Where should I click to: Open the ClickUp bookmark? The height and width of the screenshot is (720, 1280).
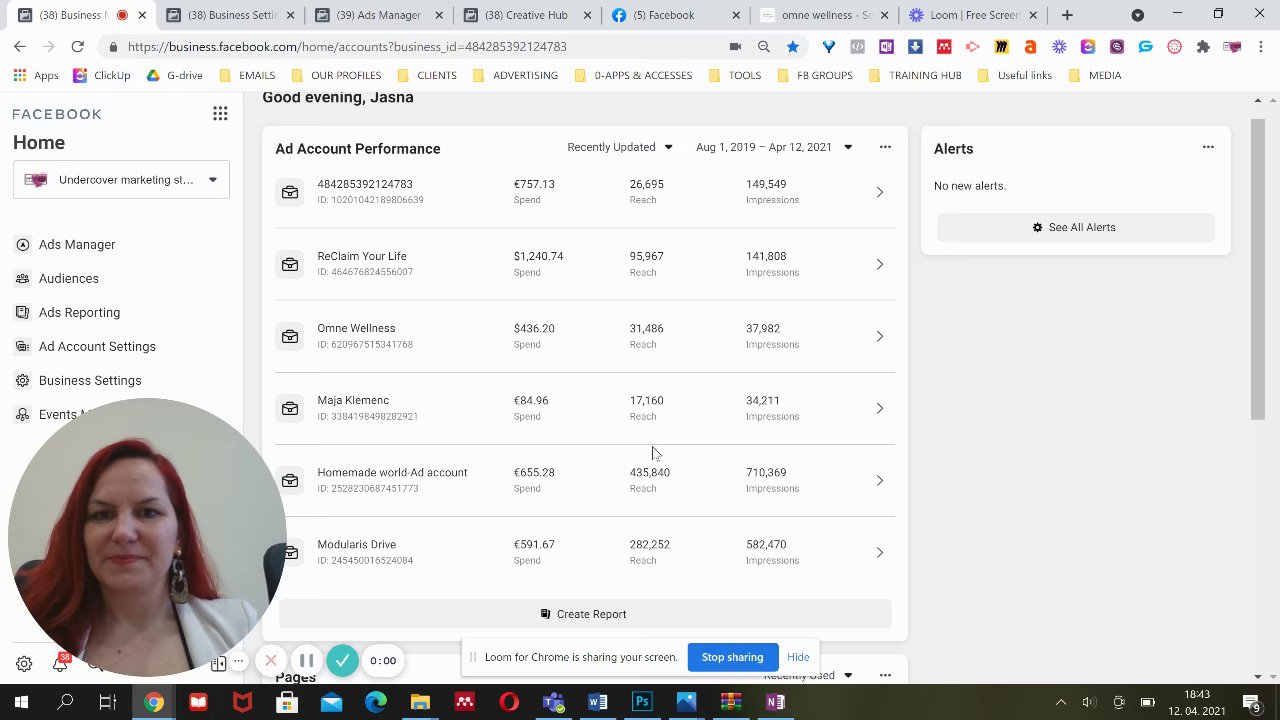pos(100,75)
